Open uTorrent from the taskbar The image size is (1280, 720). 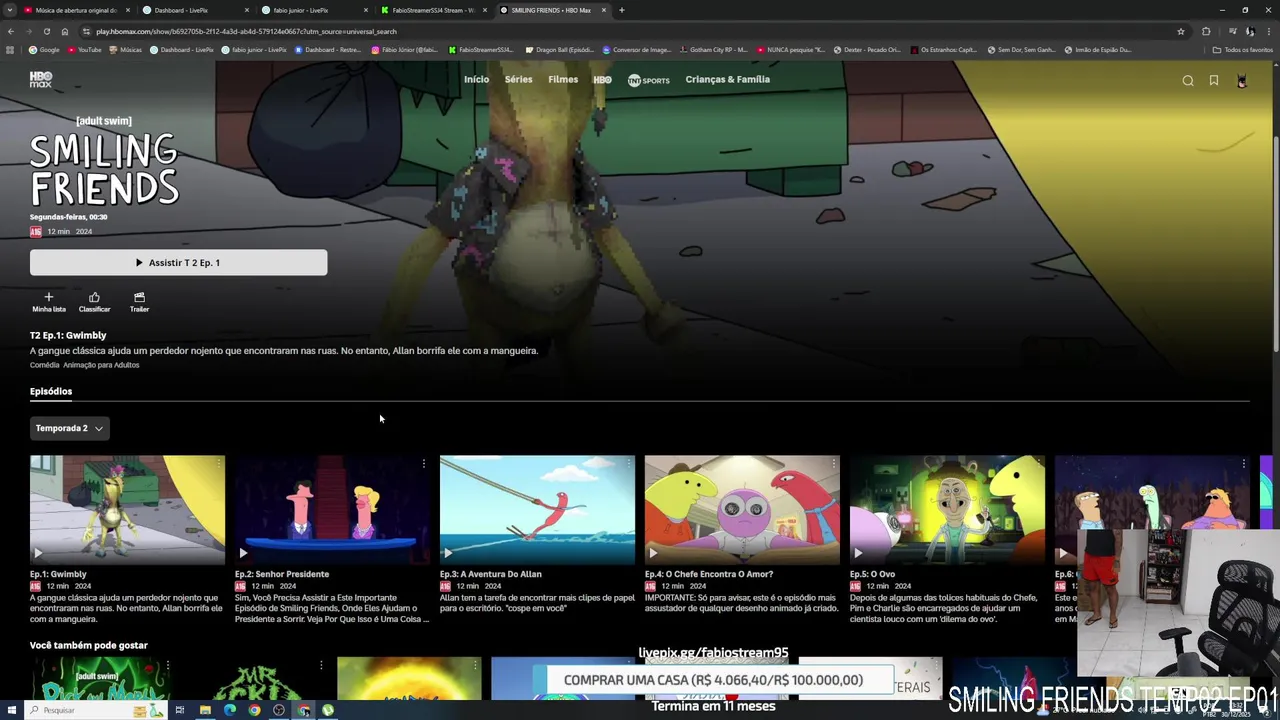(x=328, y=710)
